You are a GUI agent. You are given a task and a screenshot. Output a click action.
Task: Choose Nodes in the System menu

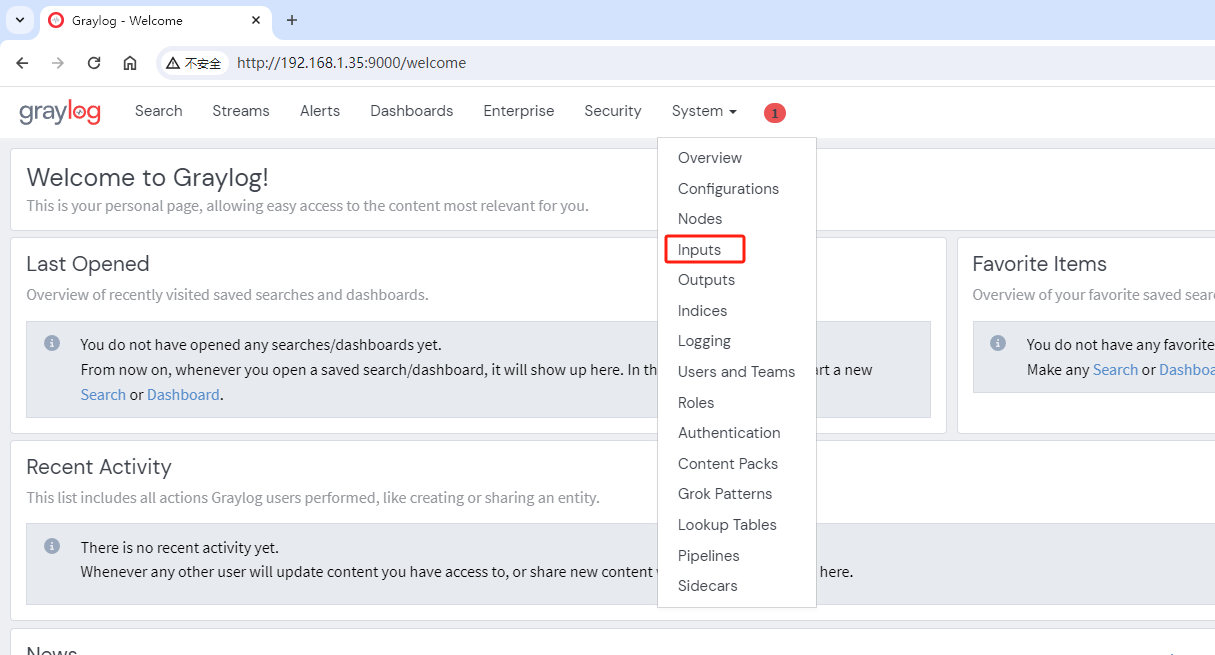[x=700, y=219]
